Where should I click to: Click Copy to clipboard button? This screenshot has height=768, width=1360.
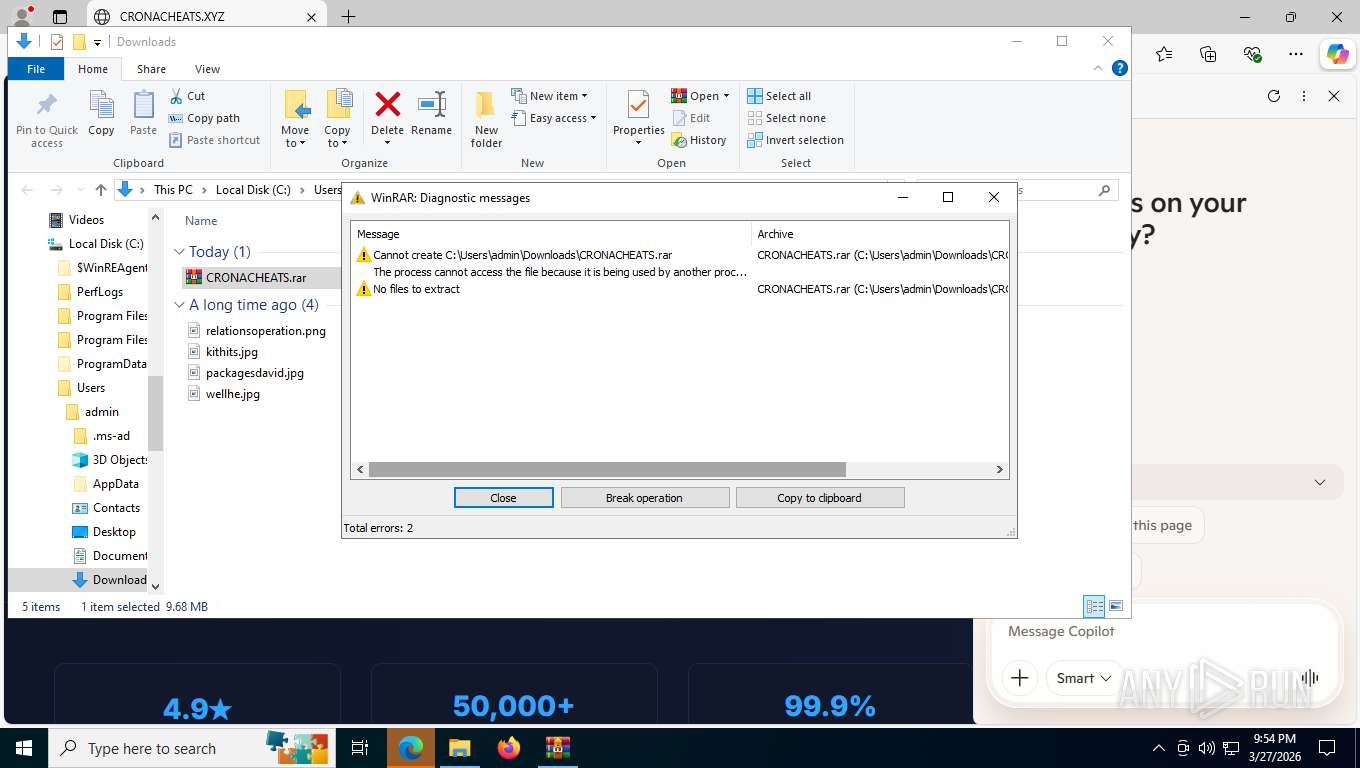tap(819, 498)
